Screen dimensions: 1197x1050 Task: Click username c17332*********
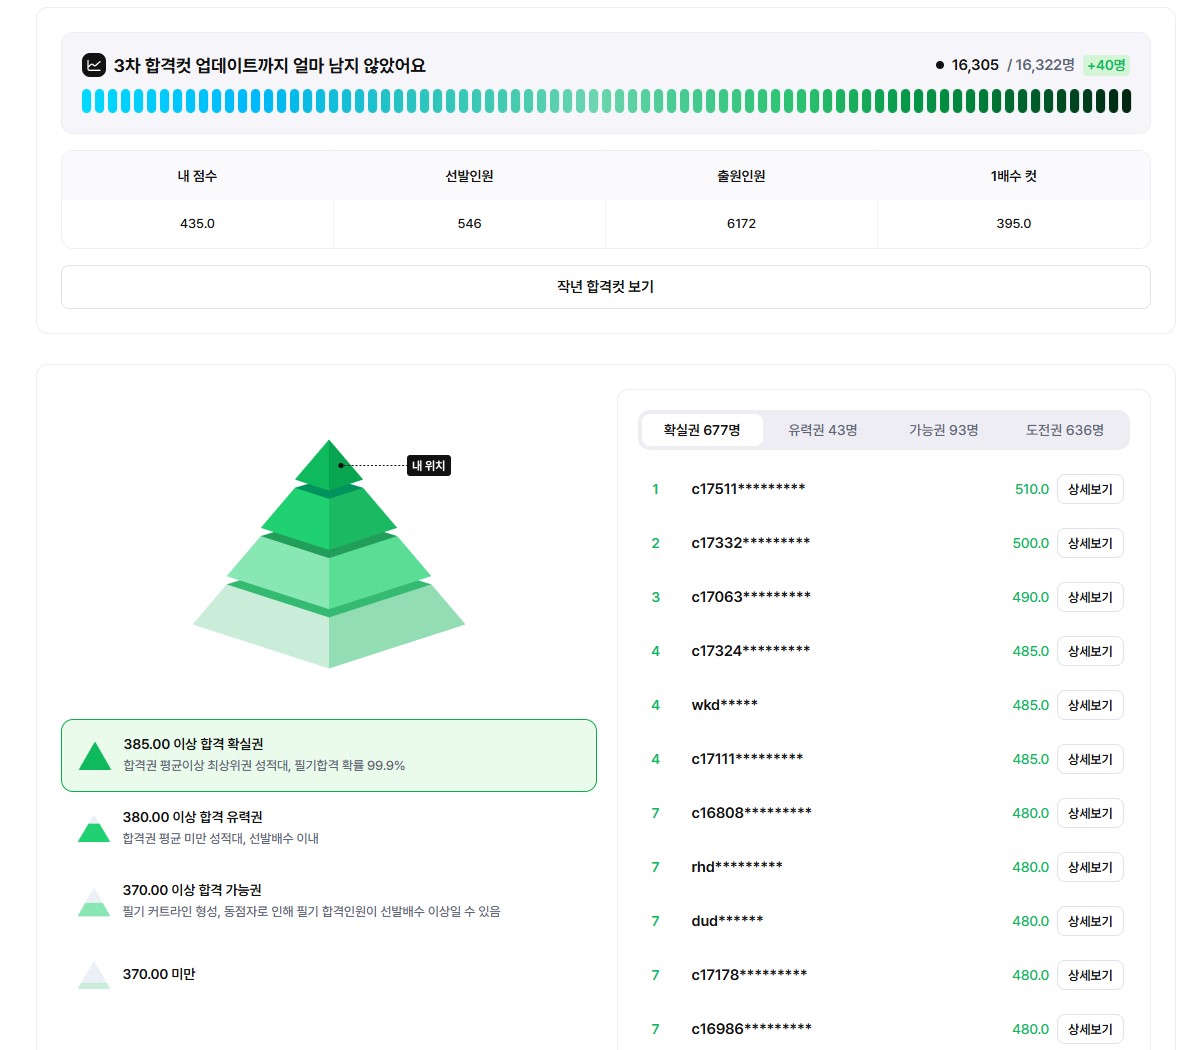point(750,543)
